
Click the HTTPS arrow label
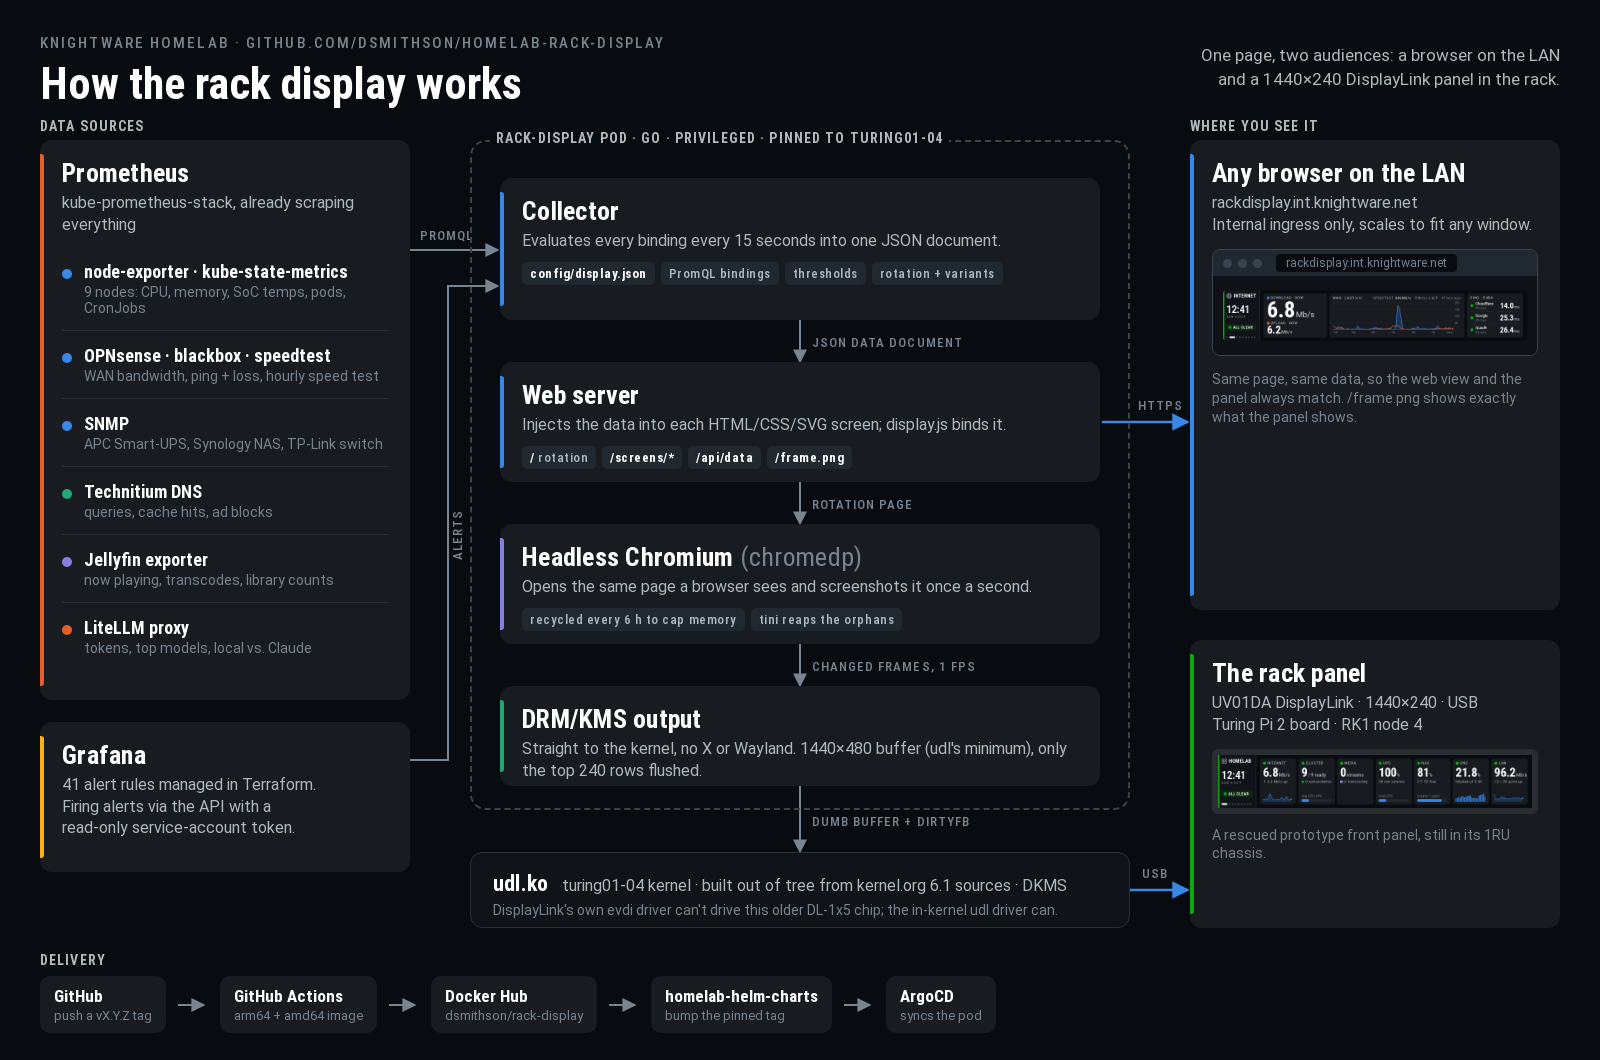click(1160, 406)
